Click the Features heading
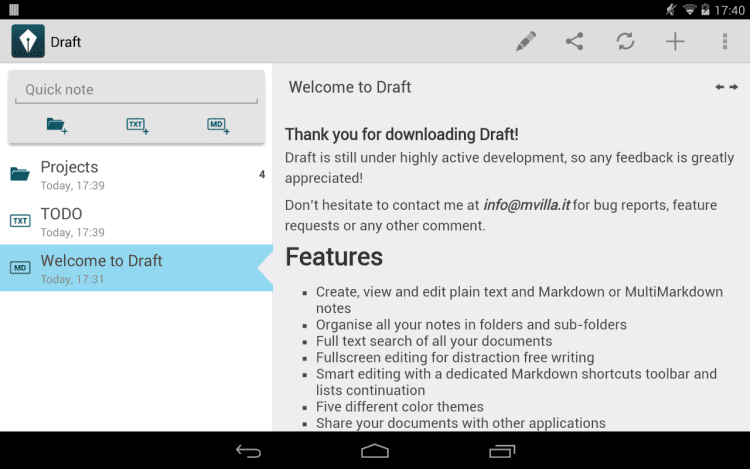 pos(334,257)
